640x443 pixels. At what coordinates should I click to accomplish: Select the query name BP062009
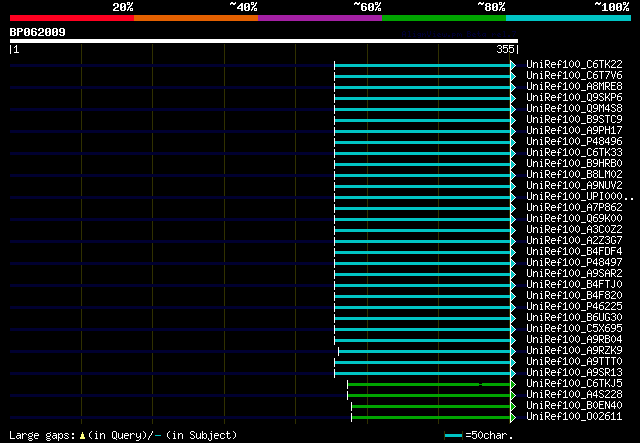[x=38, y=32]
